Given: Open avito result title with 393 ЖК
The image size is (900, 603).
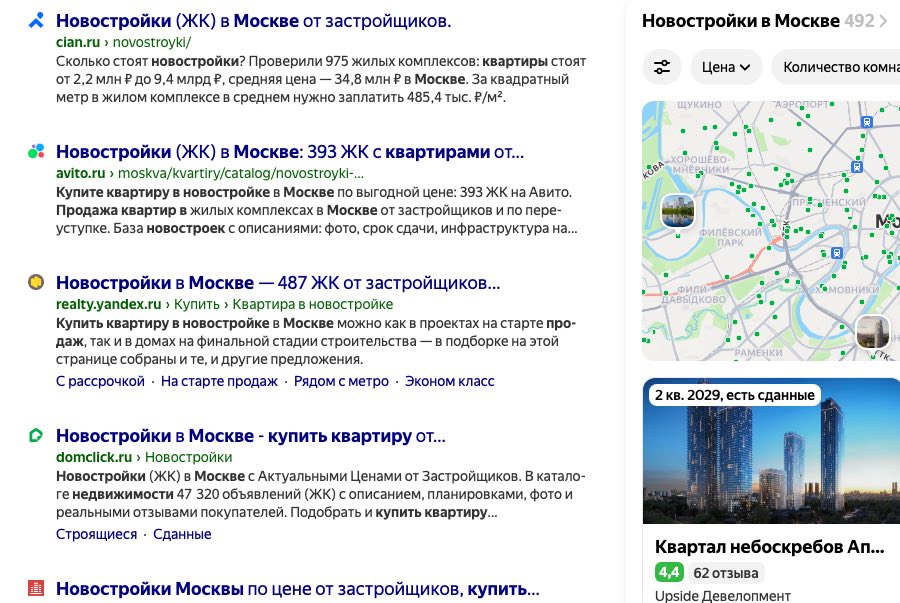Looking at the screenshot, I should [290, 152].
